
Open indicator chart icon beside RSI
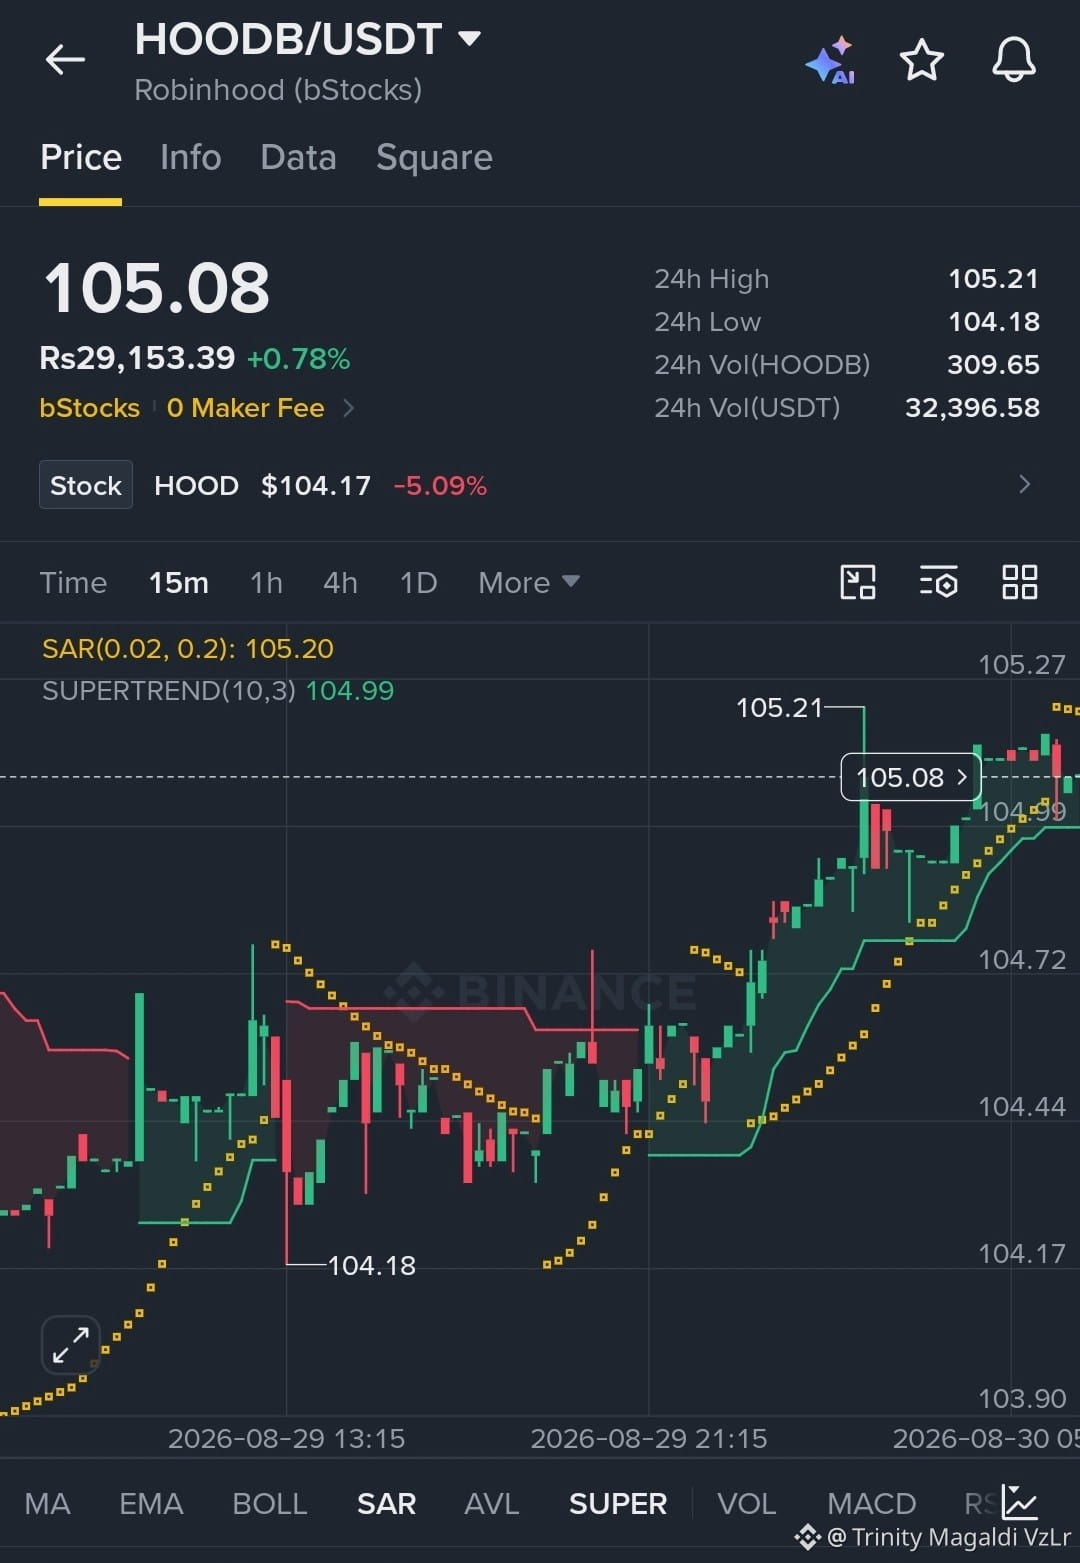coord(1020,1502)
